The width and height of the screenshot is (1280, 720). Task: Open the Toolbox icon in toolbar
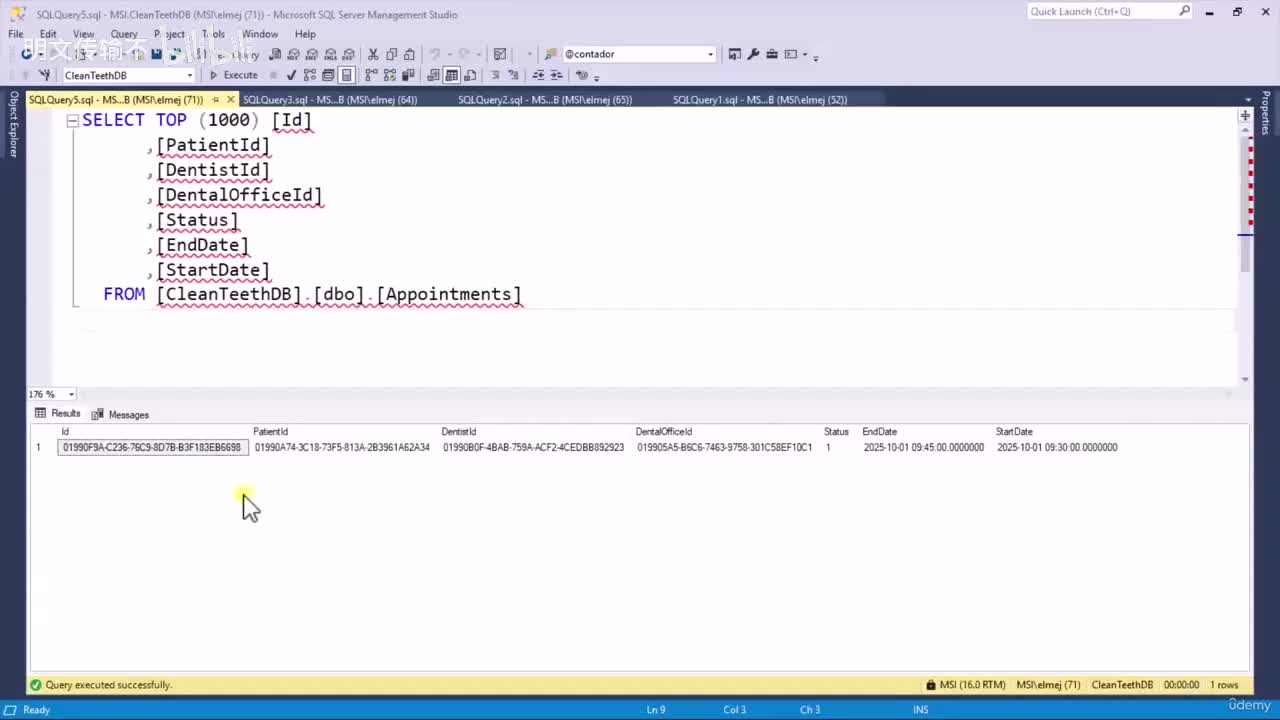click(772, 54)
